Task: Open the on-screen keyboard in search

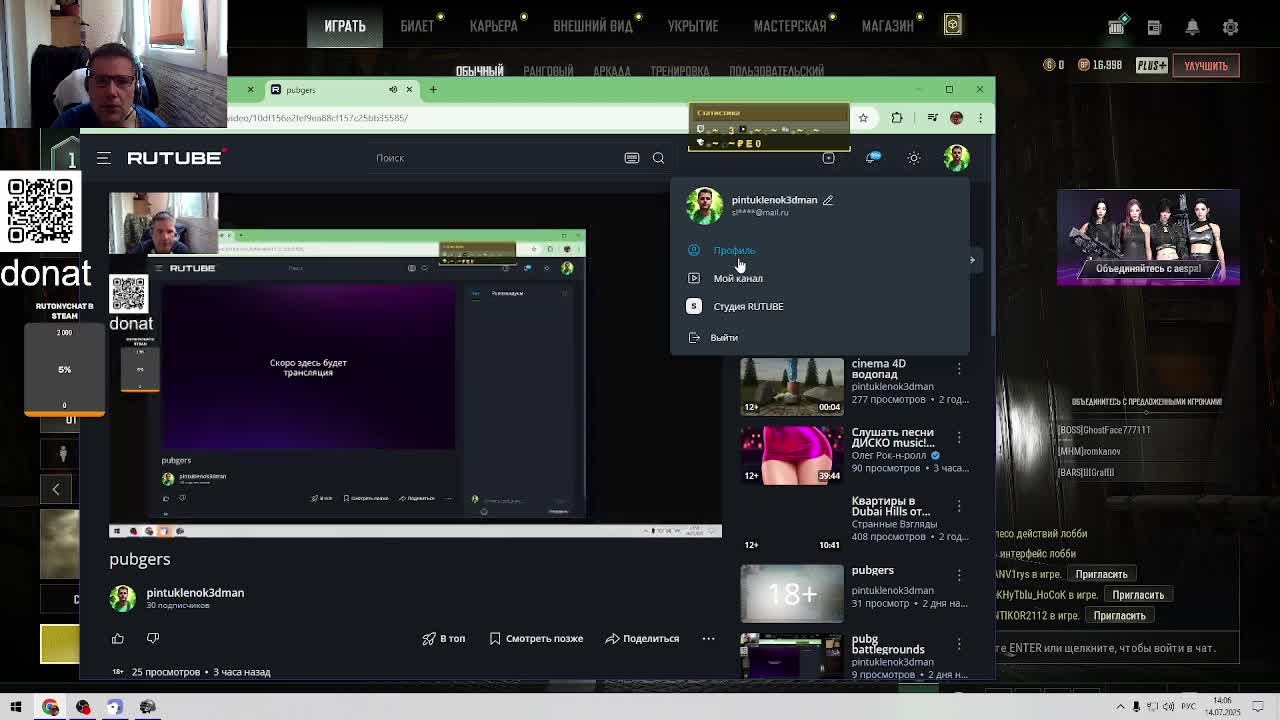Action: tap(632, 158)
